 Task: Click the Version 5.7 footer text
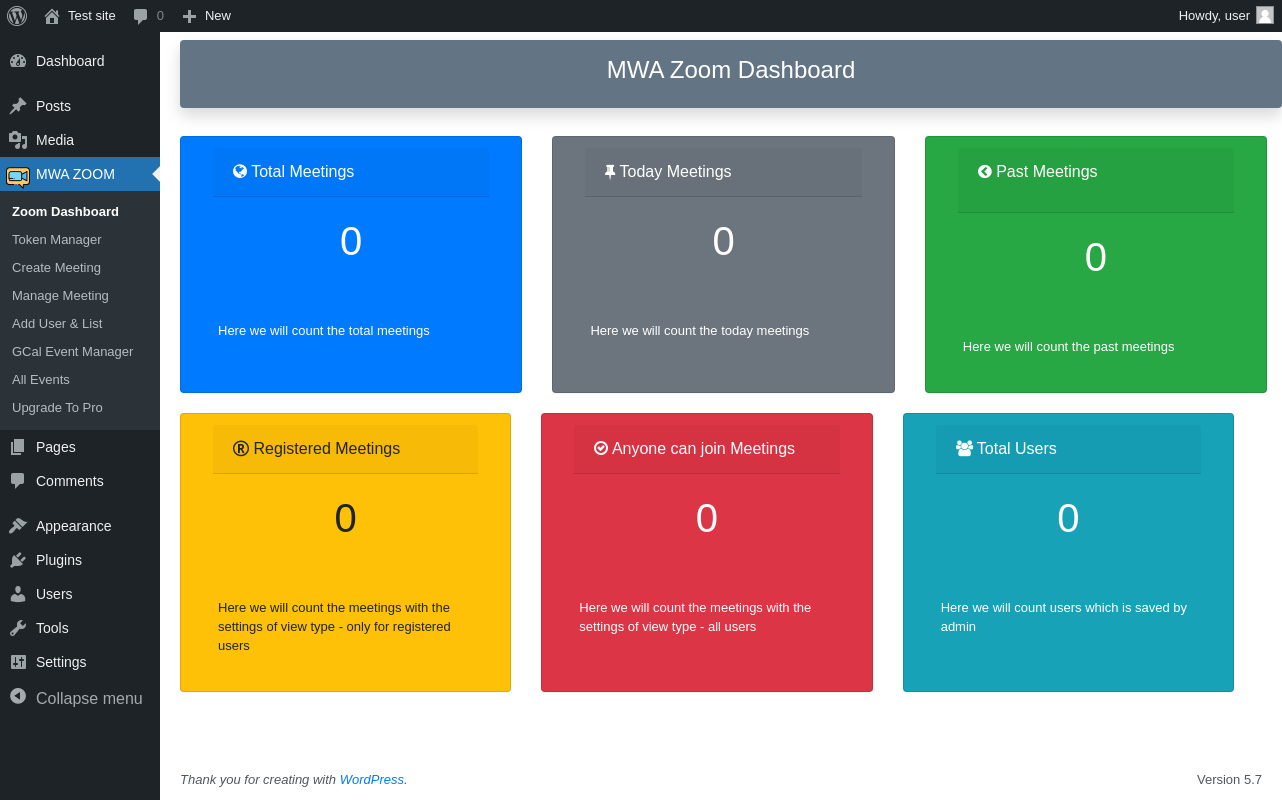click(x=1229, y=780)
